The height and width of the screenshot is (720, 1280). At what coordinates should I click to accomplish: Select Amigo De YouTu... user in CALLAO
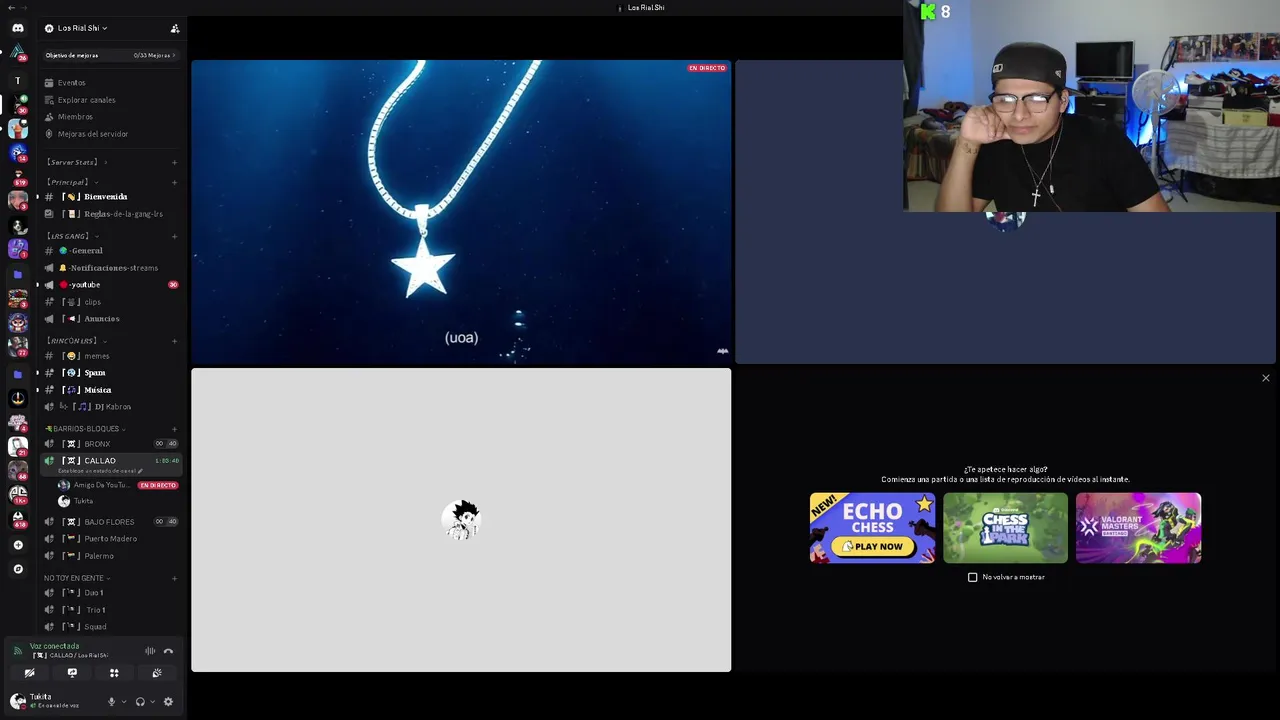click(118, 485)
